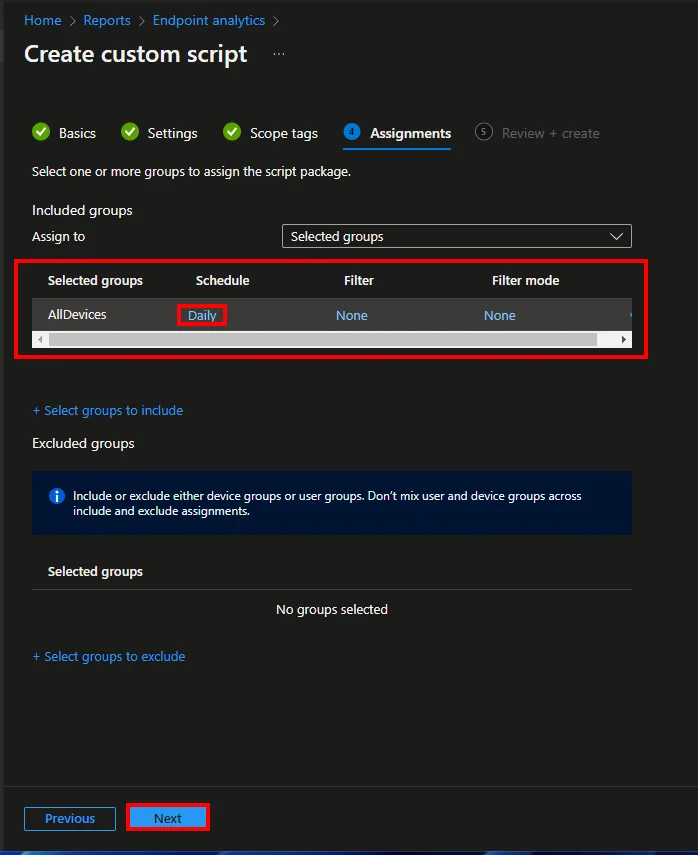
Task: Open the Home breadcrumb link
Action: point(43,21)
